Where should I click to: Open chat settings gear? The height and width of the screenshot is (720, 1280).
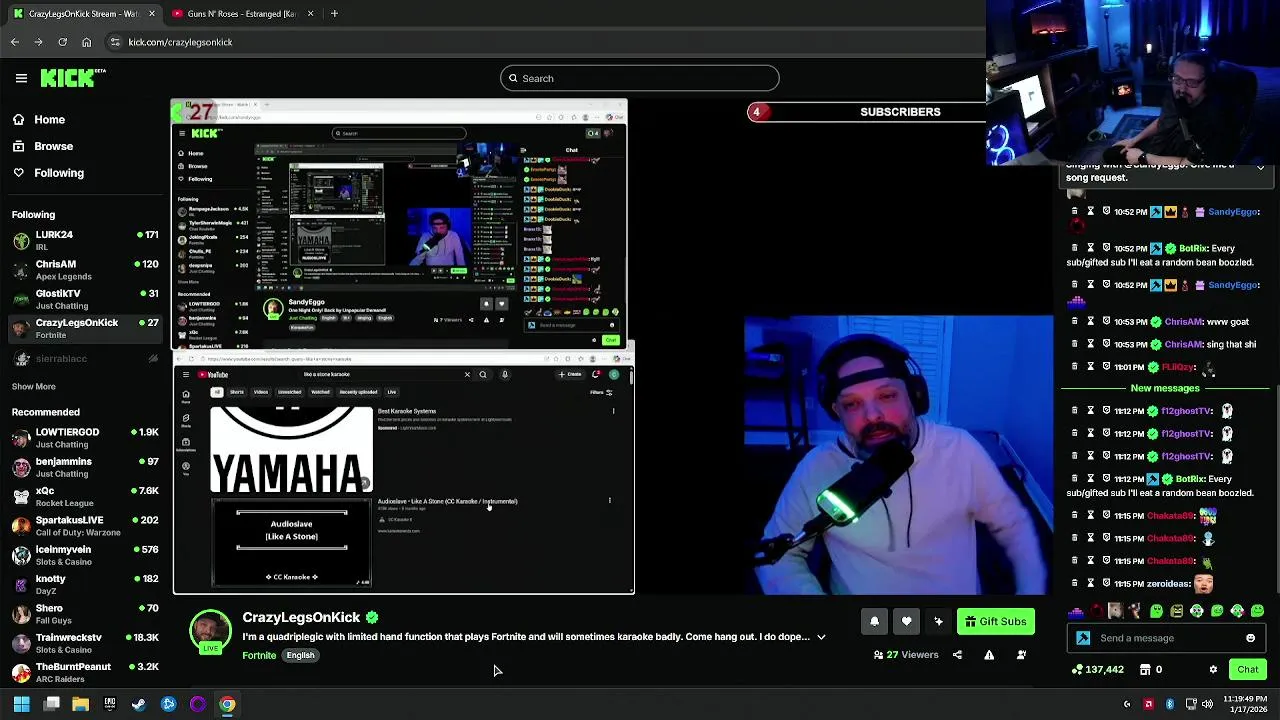pos(1213,670)
